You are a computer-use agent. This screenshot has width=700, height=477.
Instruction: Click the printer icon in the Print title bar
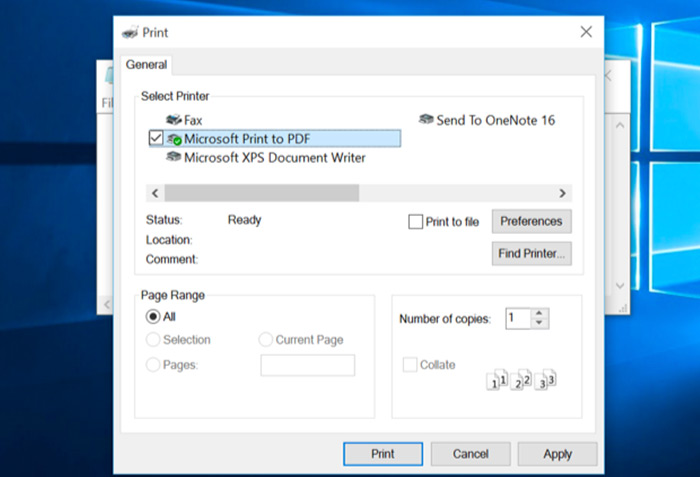point(130,33)
